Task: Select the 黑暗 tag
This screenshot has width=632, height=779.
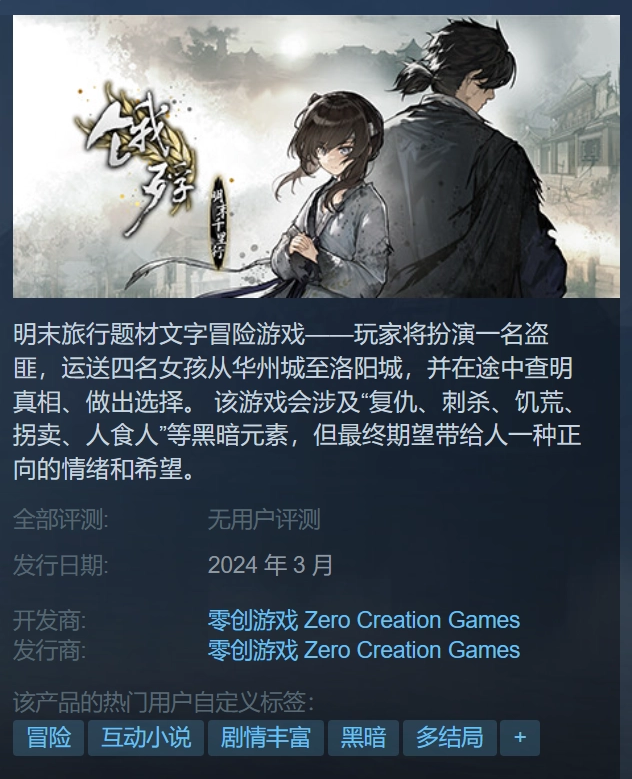Action: (x=363, y=737)
